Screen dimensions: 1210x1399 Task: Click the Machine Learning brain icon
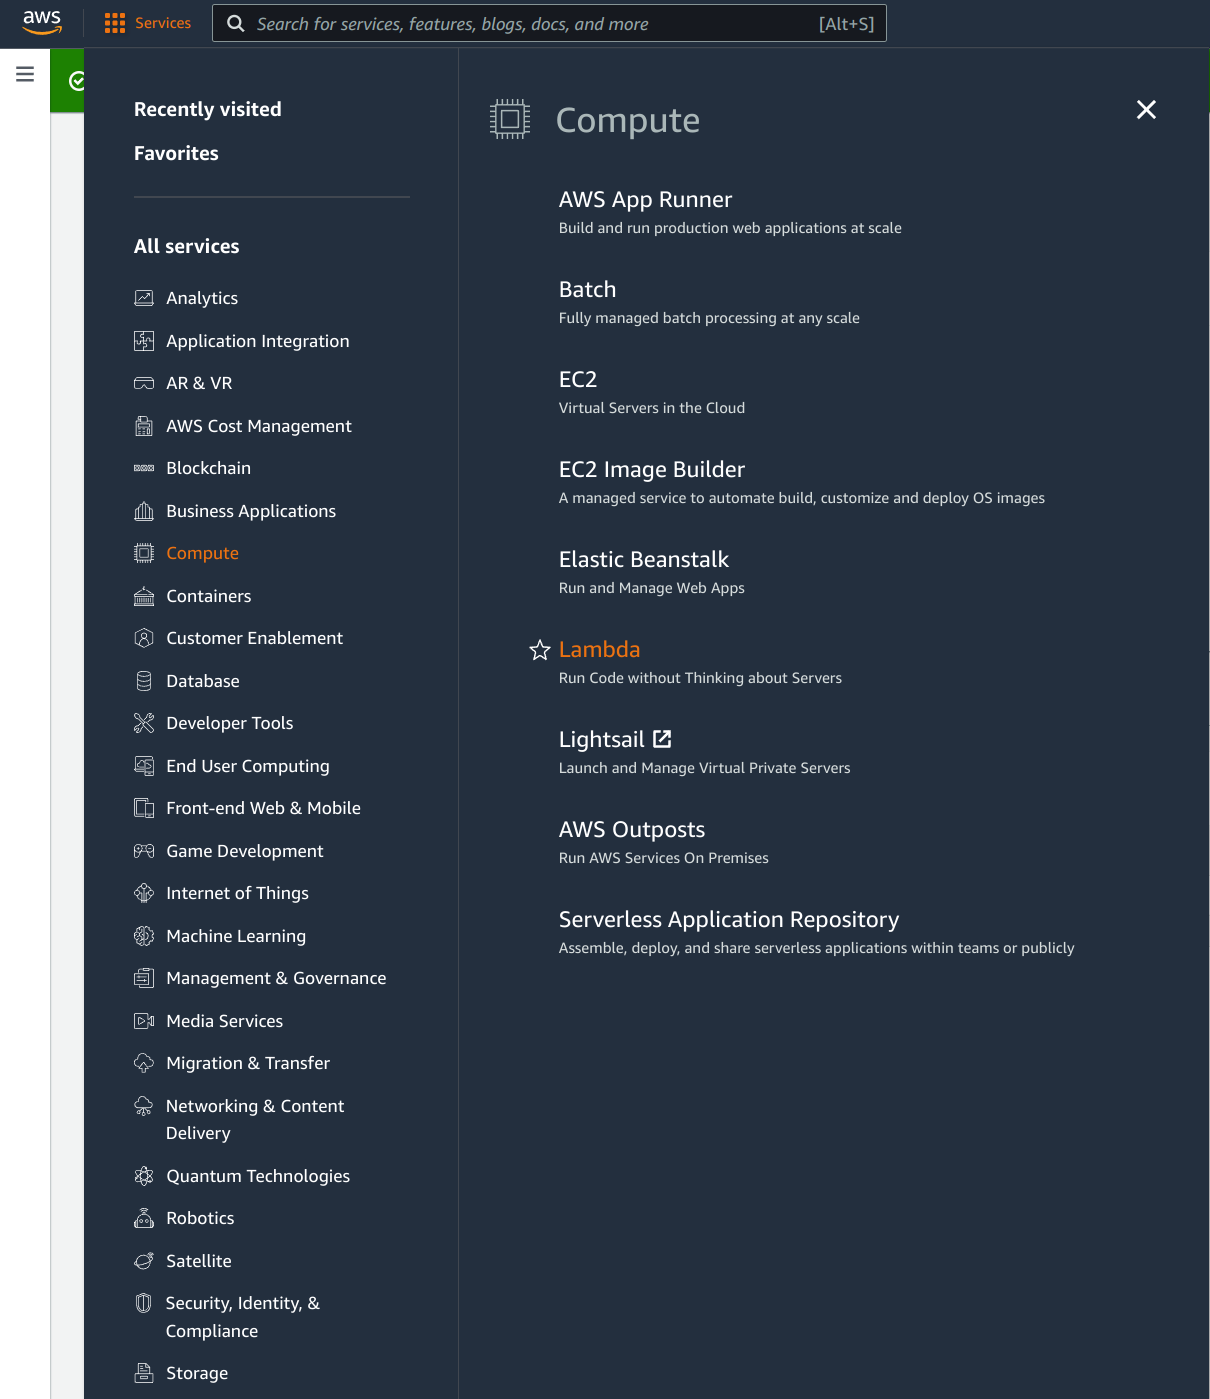click(x=144, y=936)
